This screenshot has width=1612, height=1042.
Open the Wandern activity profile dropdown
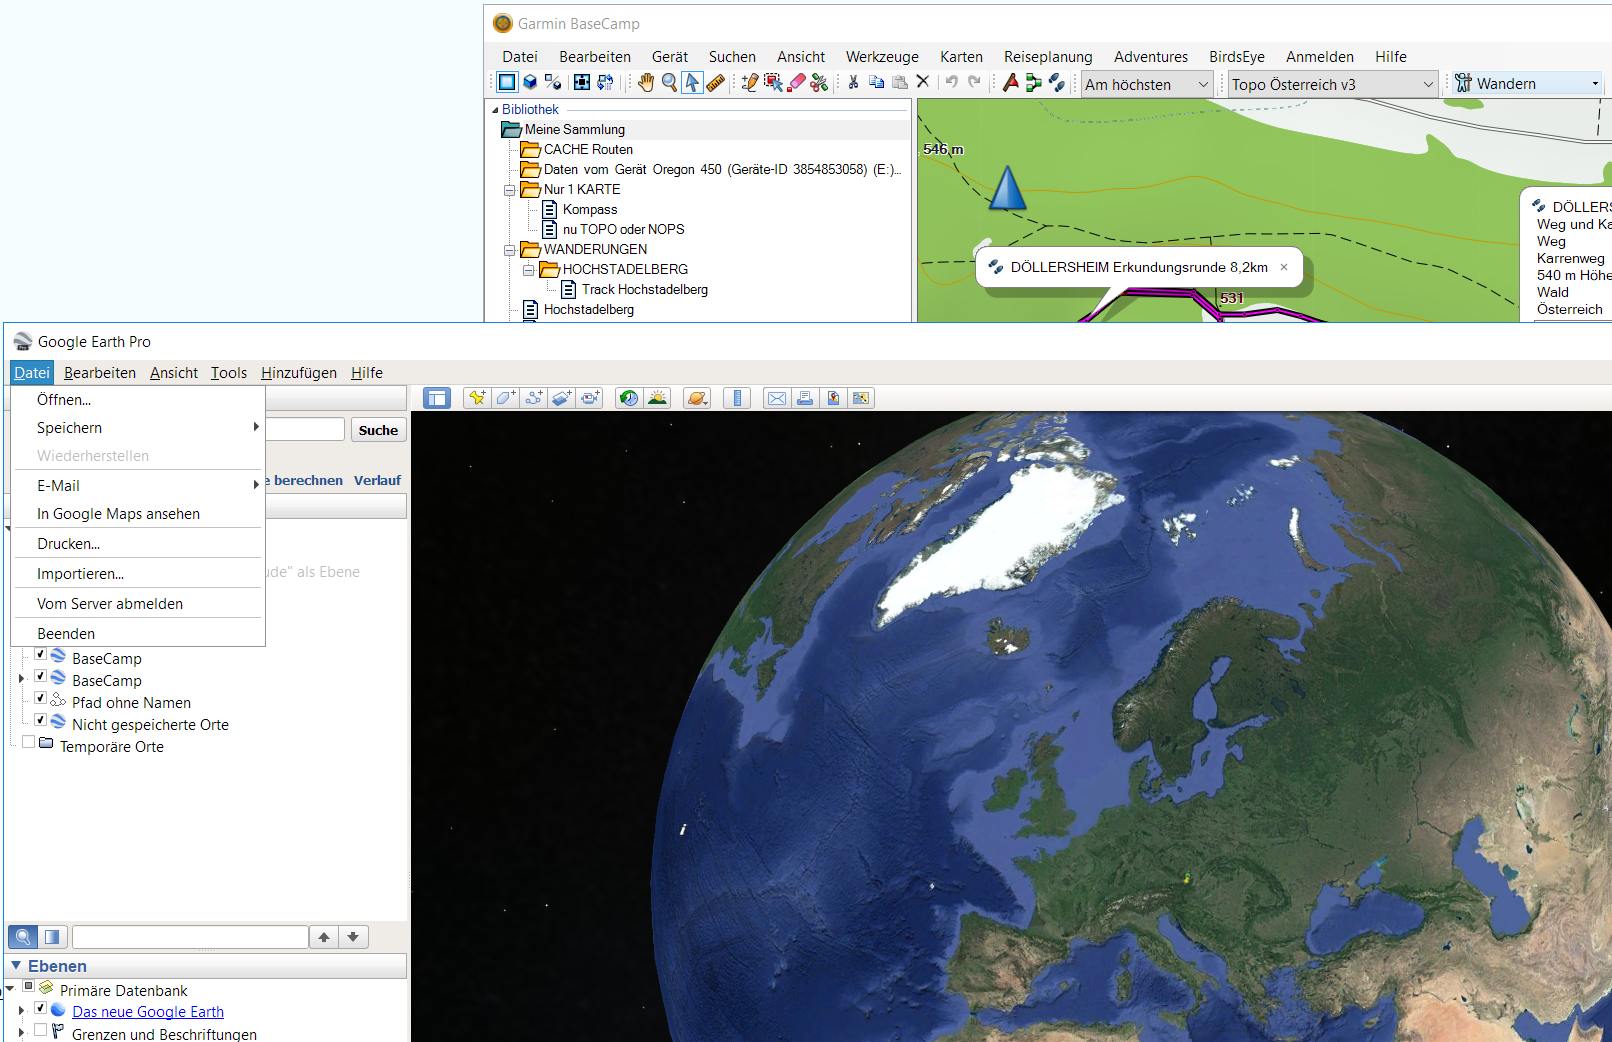tap(1594, 84)
